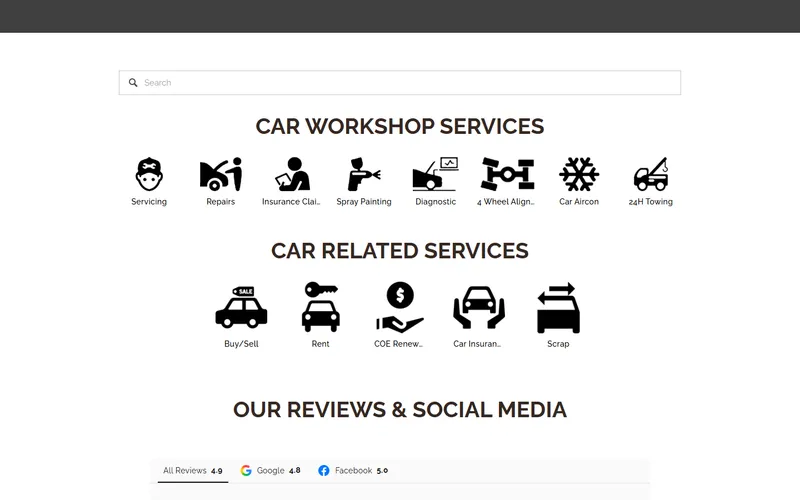Screen dimensions: 800x500
Task: Switch to the Facebook 5.0 reviews tab
Action: 353,471
